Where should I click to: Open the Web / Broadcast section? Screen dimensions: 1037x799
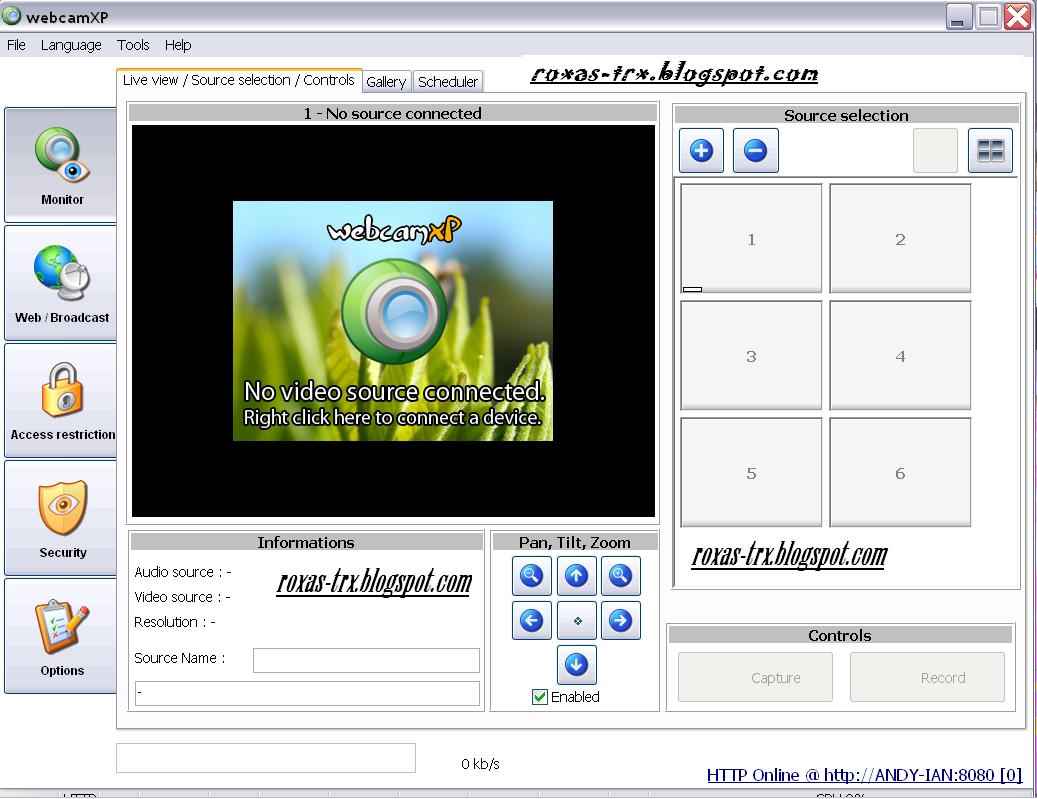coord(61,283)
